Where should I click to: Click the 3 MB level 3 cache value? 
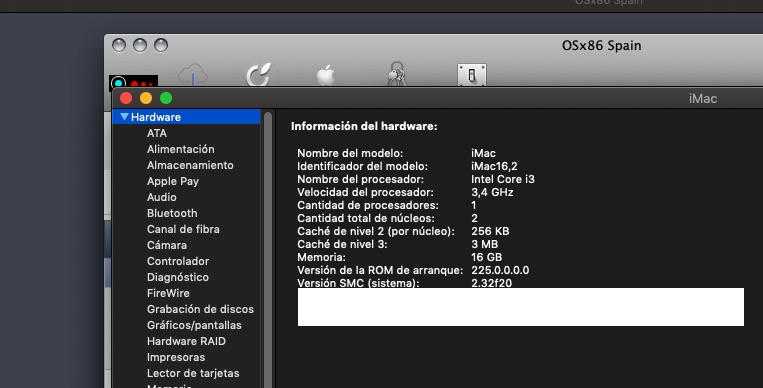tap(484, 244)
